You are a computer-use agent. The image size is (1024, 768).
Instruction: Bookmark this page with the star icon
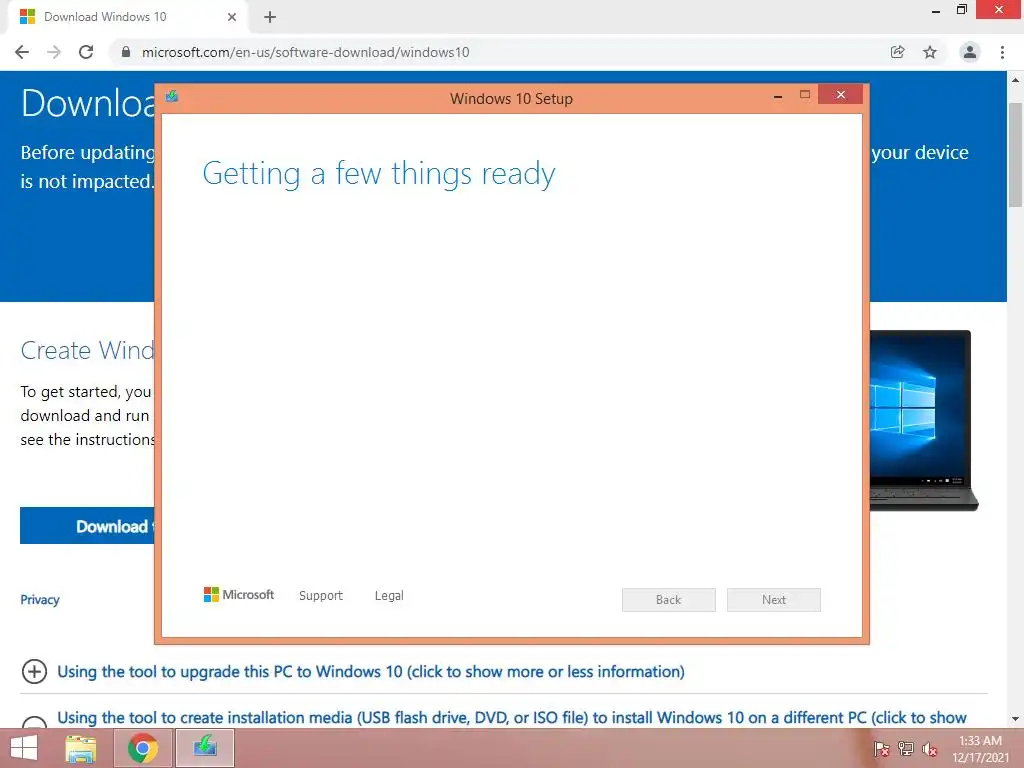(930, 52)
